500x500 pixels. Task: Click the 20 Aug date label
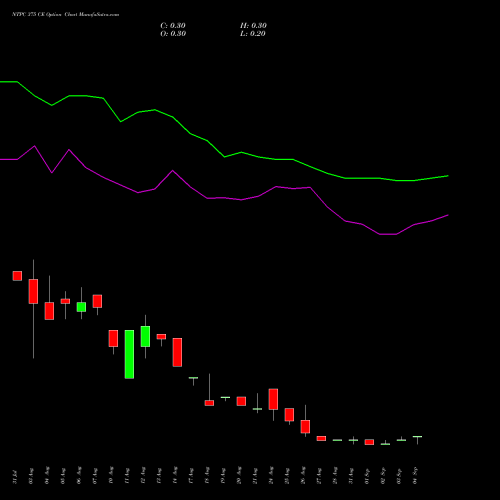(239, 476)
